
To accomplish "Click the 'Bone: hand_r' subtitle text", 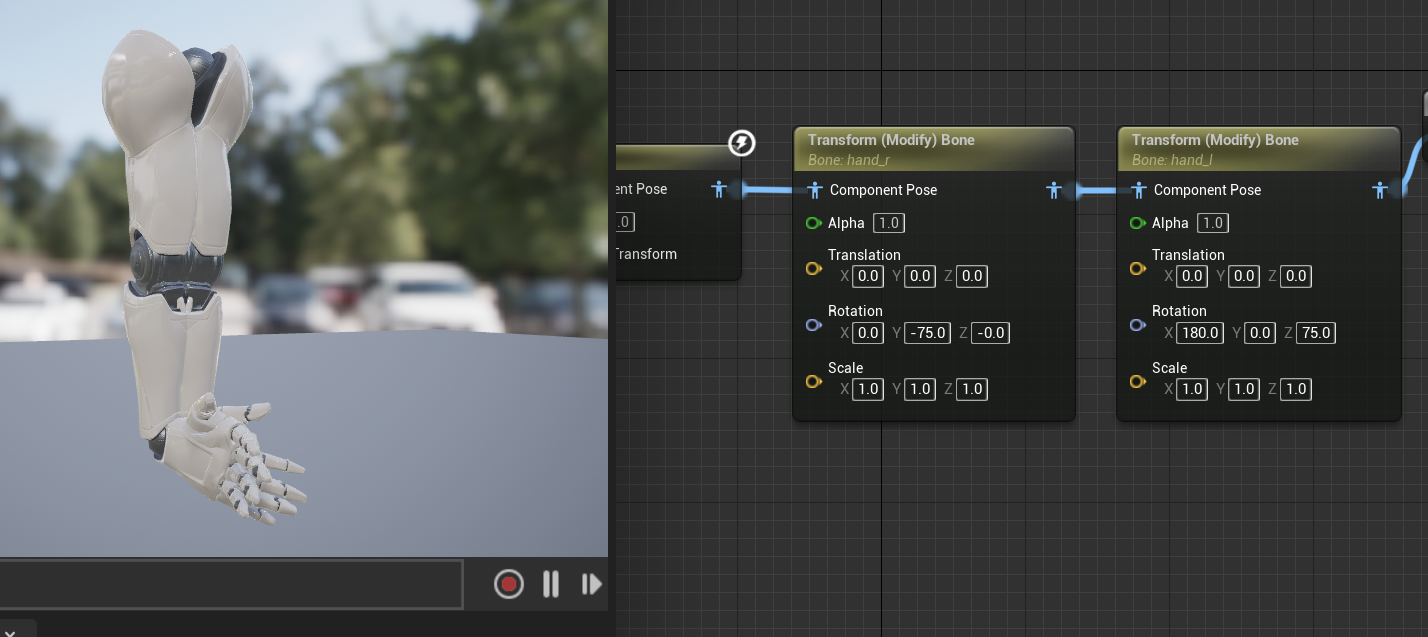I will coord(848,160).
